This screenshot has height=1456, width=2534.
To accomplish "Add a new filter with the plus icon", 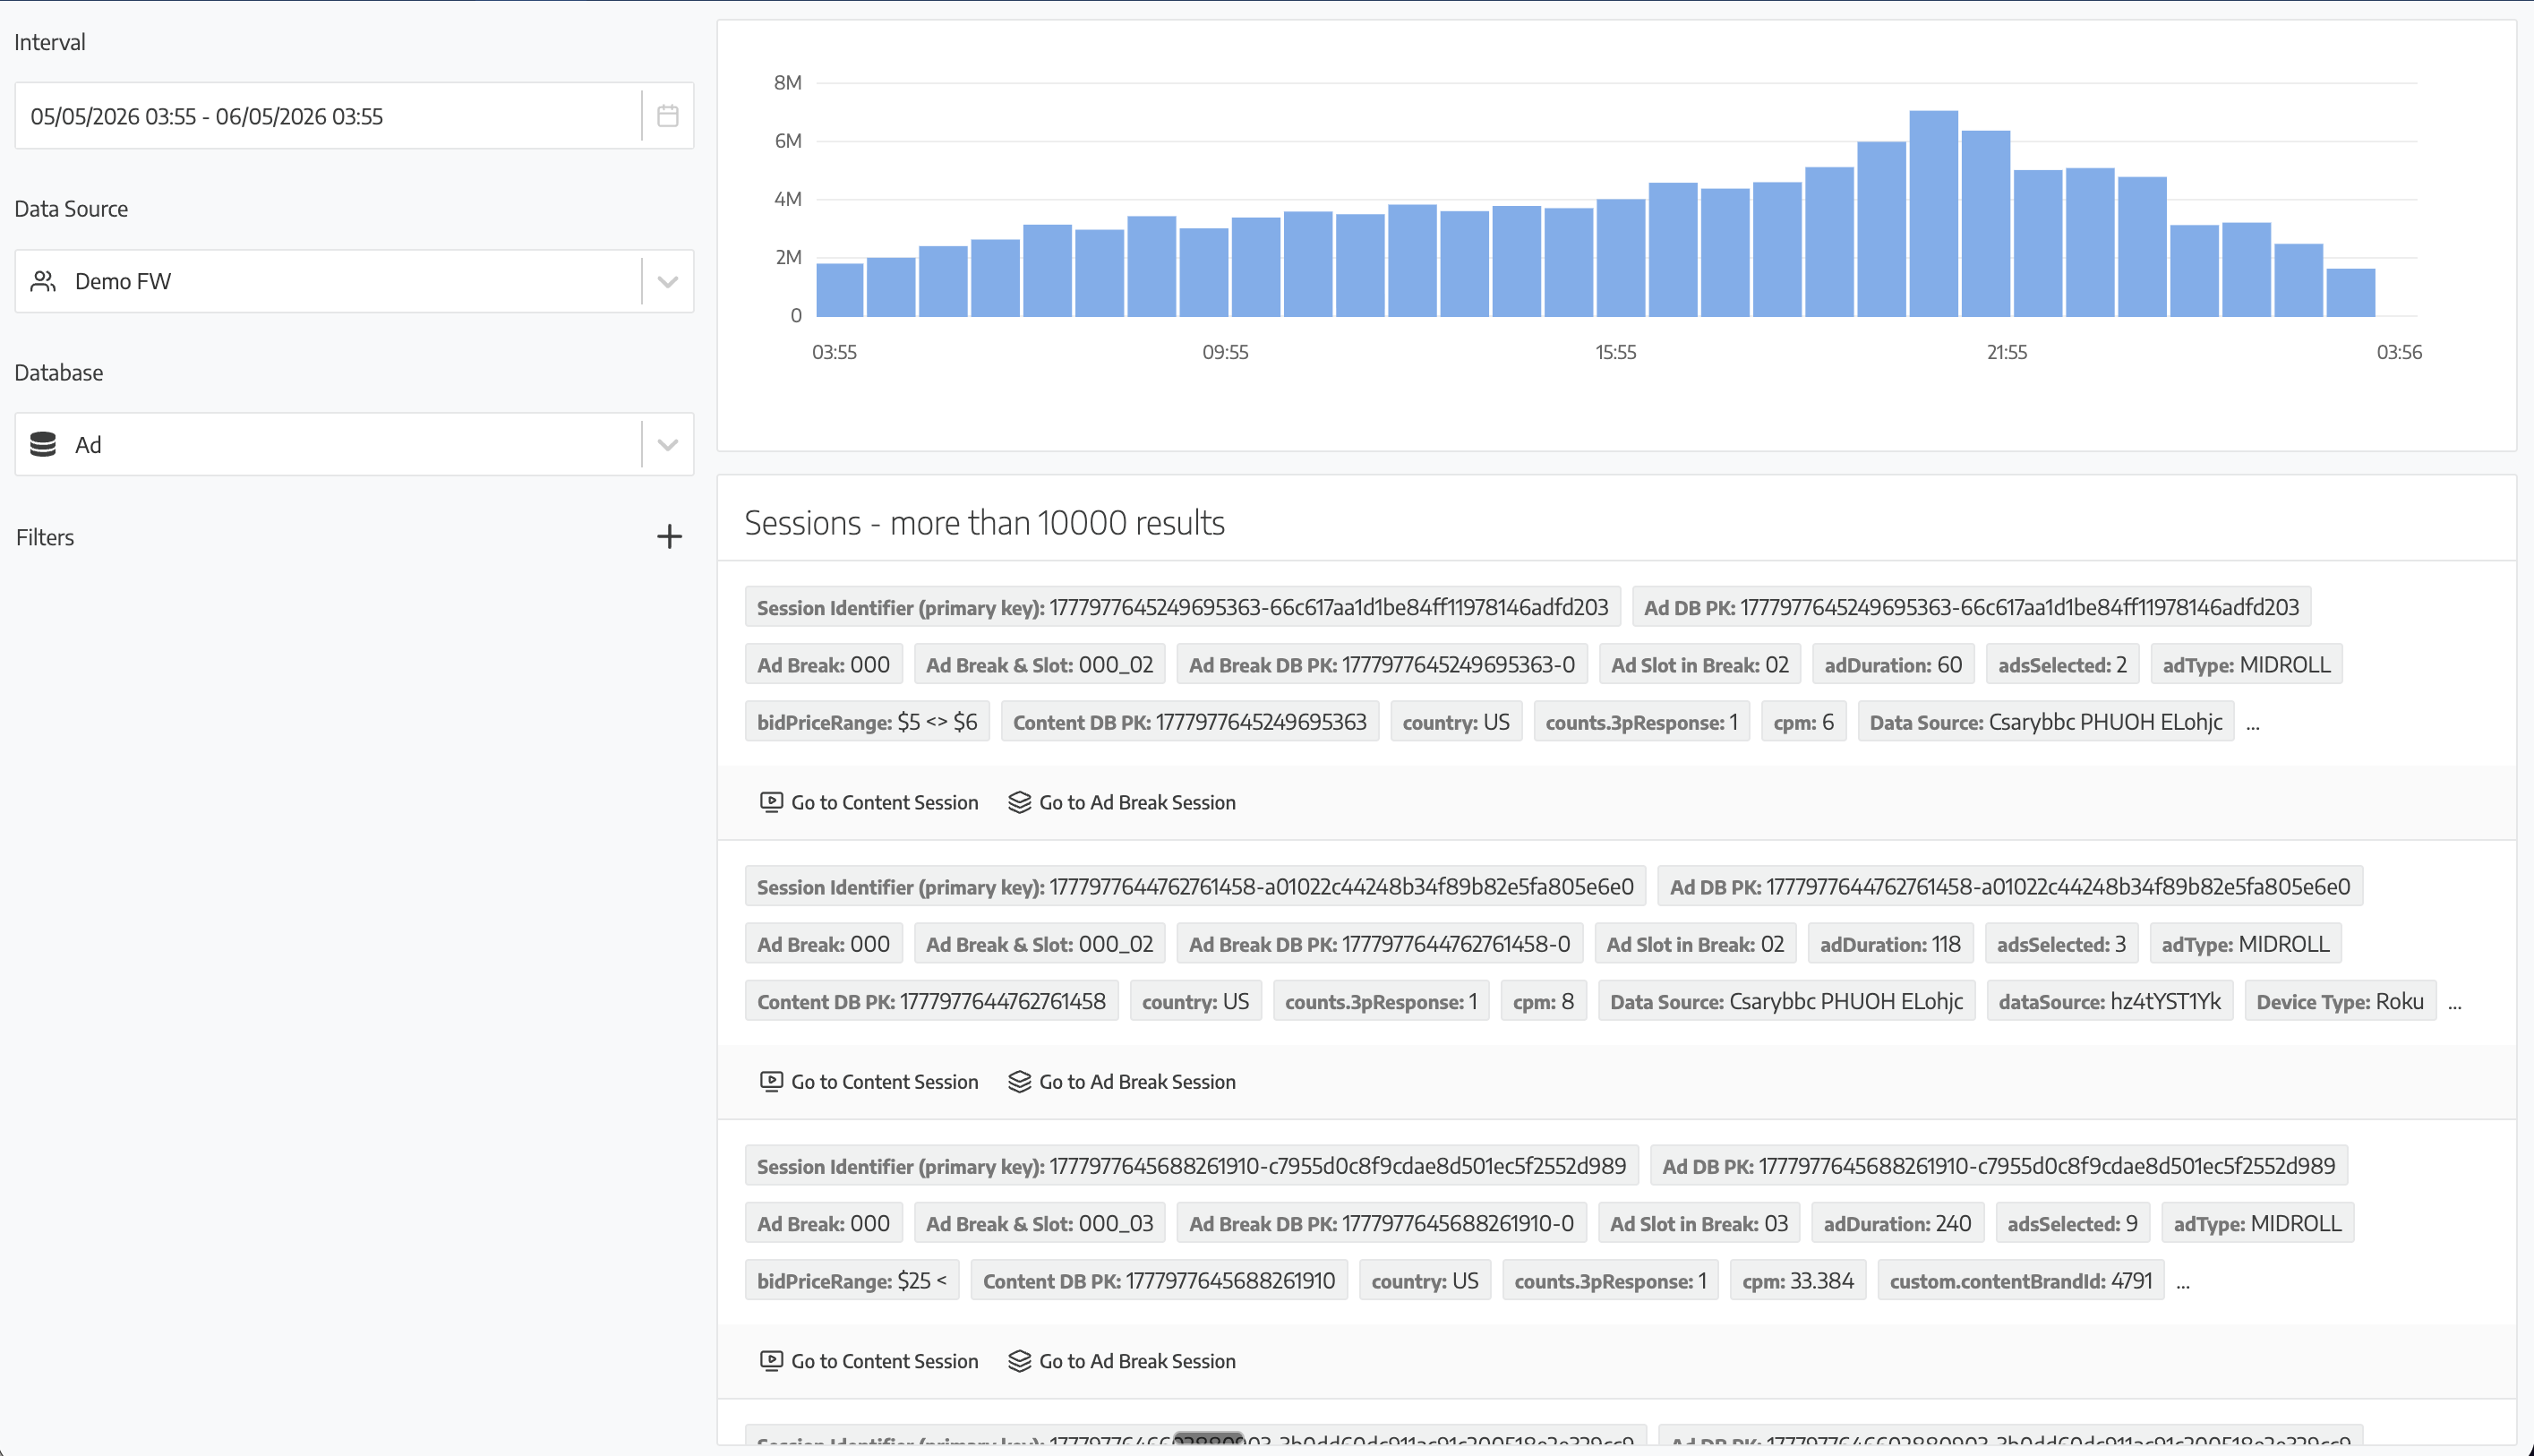I will pos(669,537).
